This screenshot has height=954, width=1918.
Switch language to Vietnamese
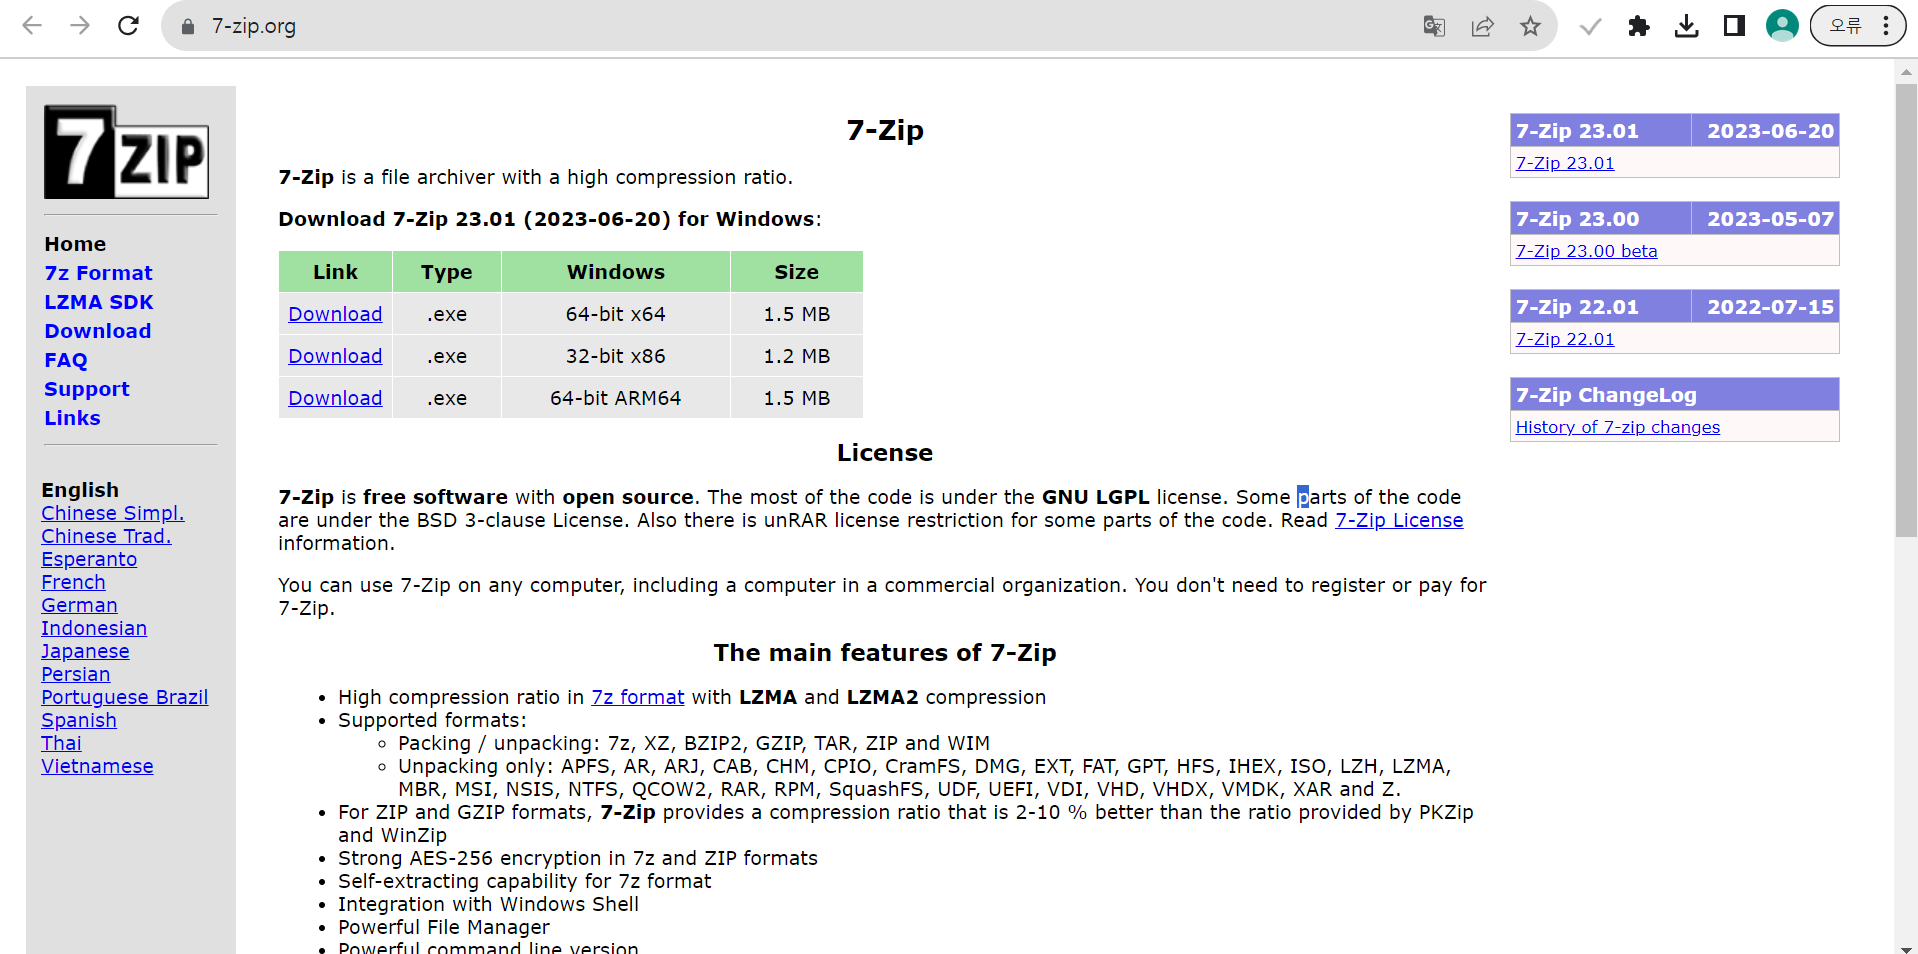[97, 766]
